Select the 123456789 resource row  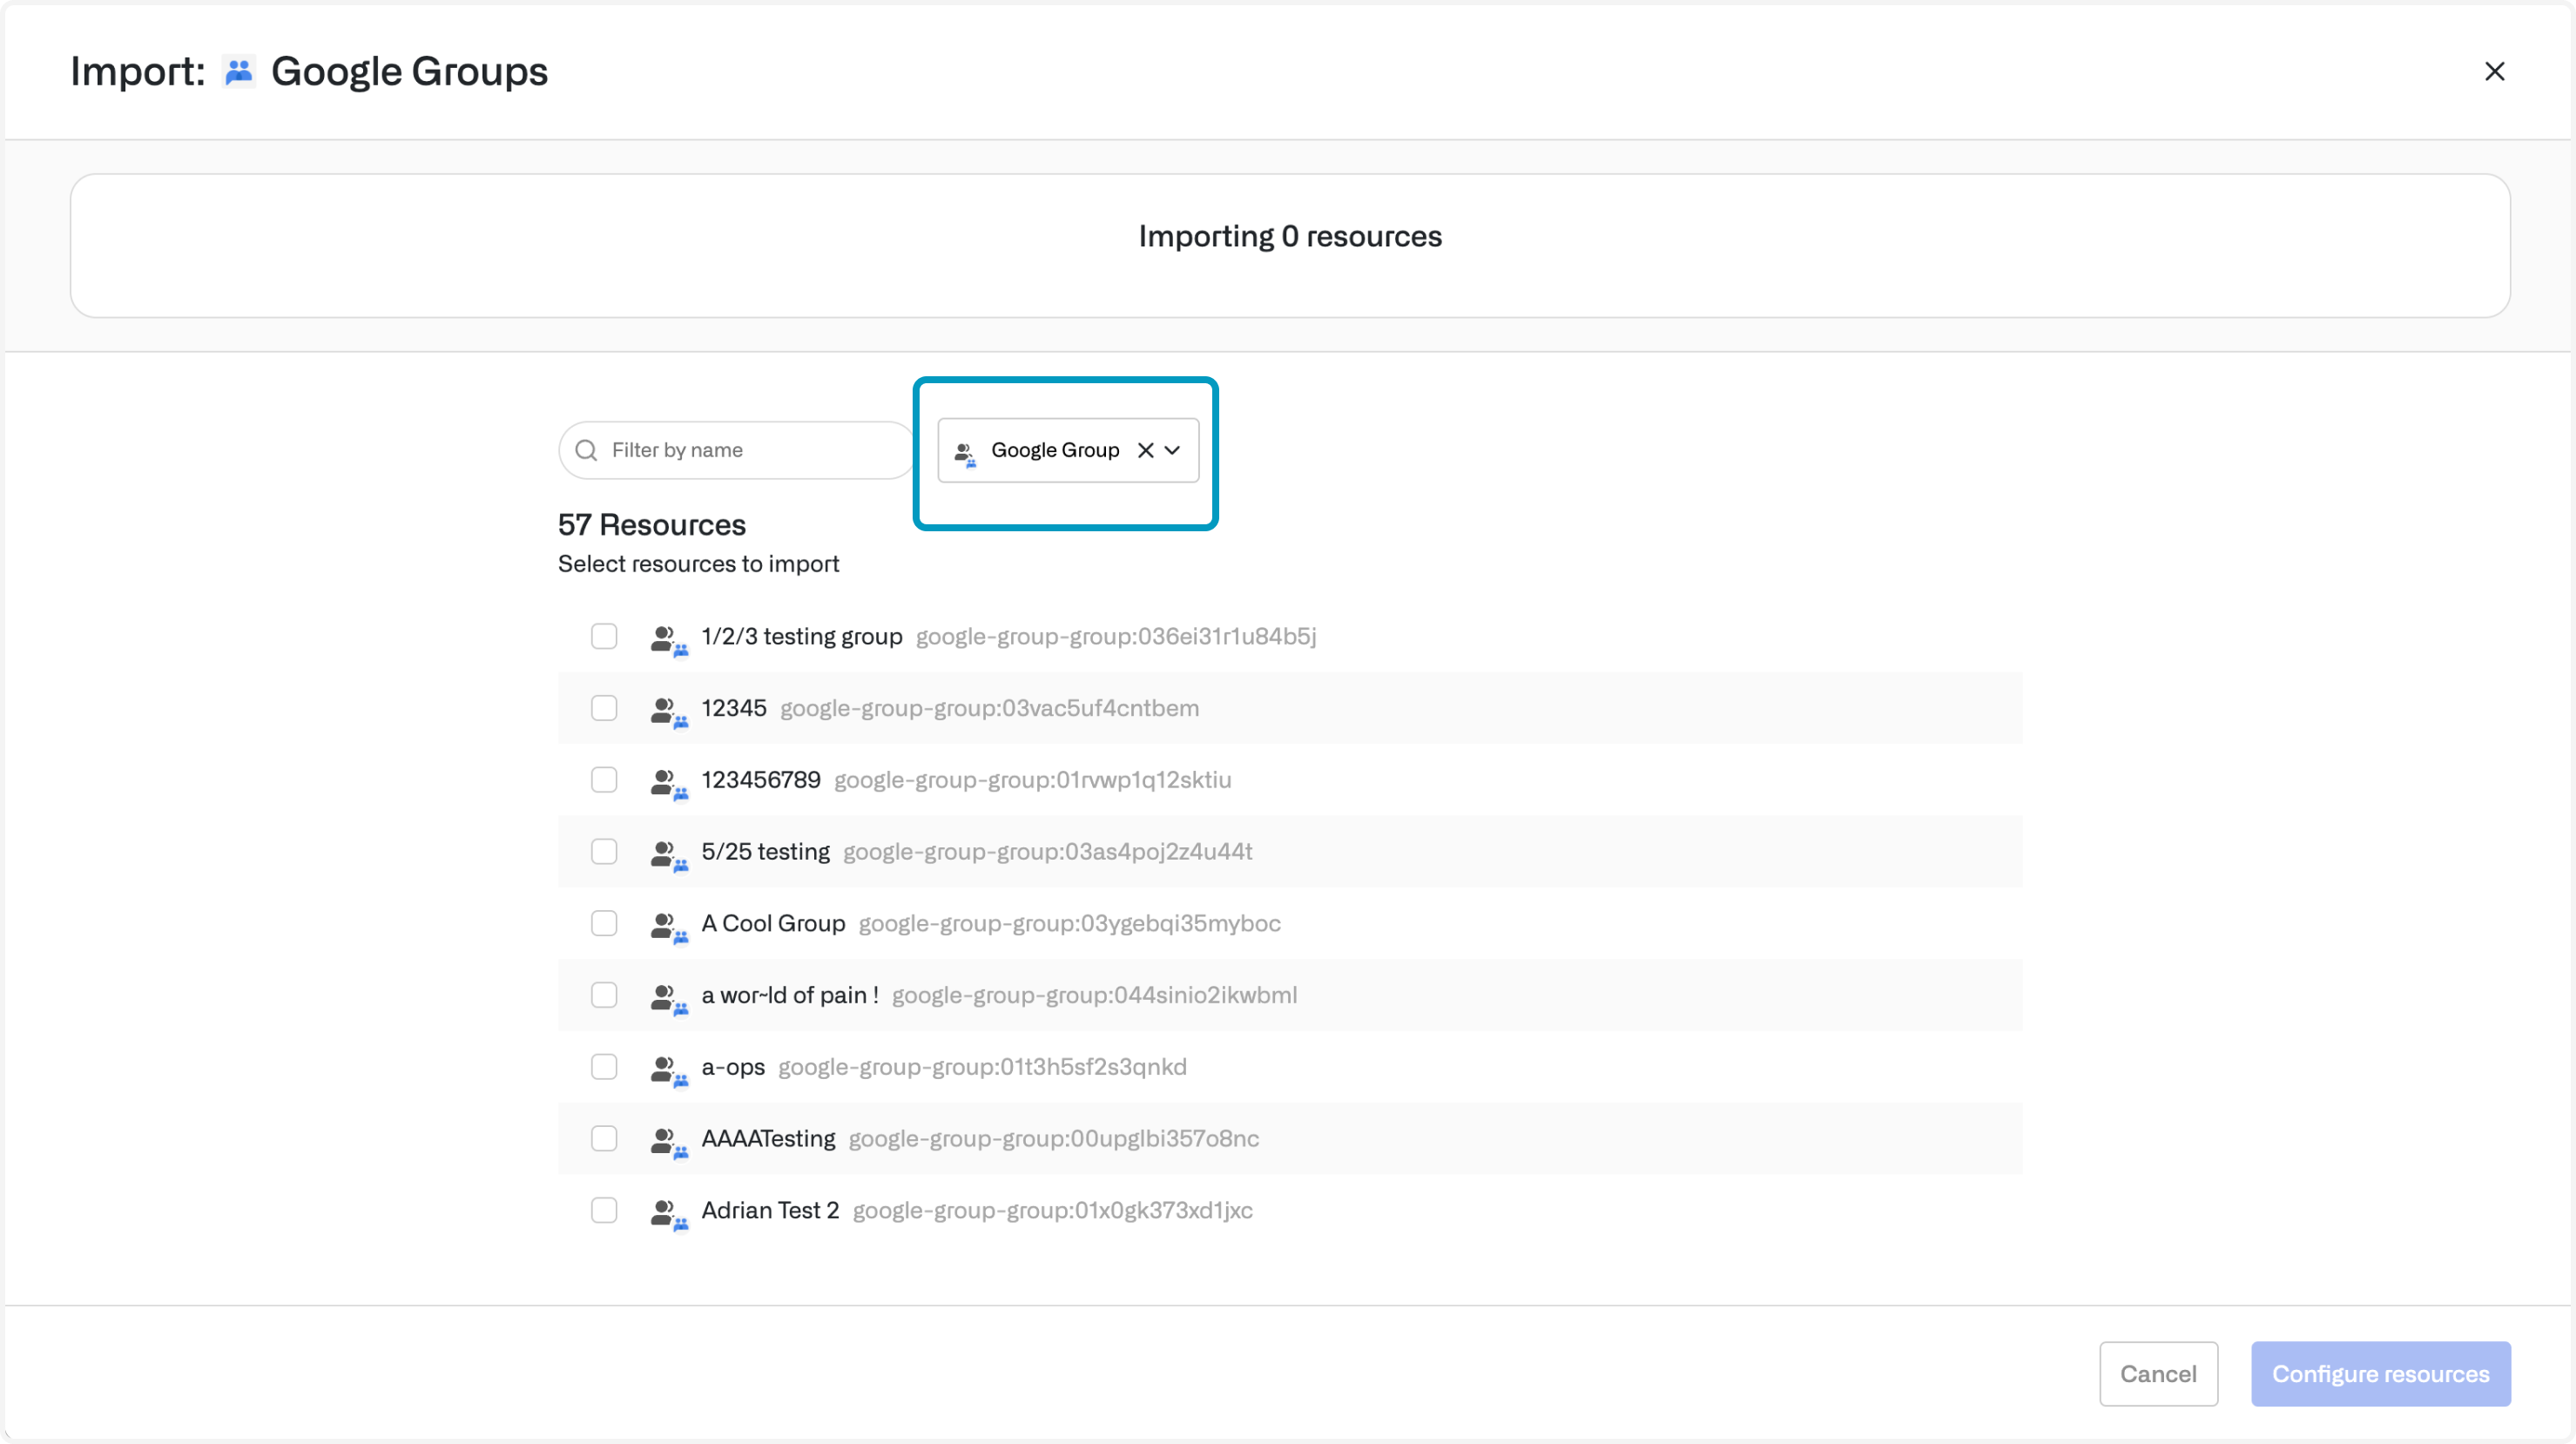[x=761, y=780]
